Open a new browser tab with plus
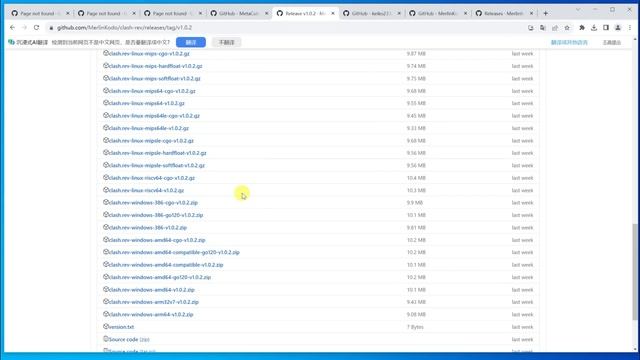Image resolution: width=640 pixels, height=360 pixels. (545, 13)
